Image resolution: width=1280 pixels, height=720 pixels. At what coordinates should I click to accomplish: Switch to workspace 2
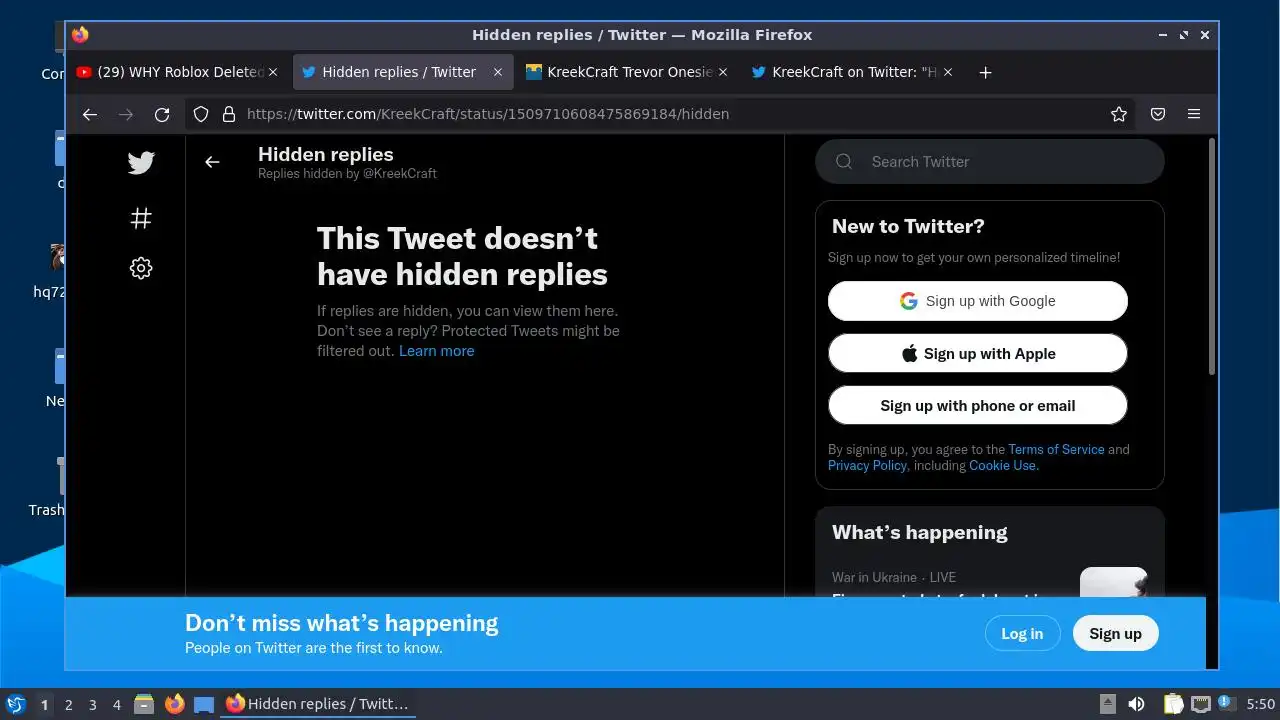pyautogui.click(x=68, y=705)
